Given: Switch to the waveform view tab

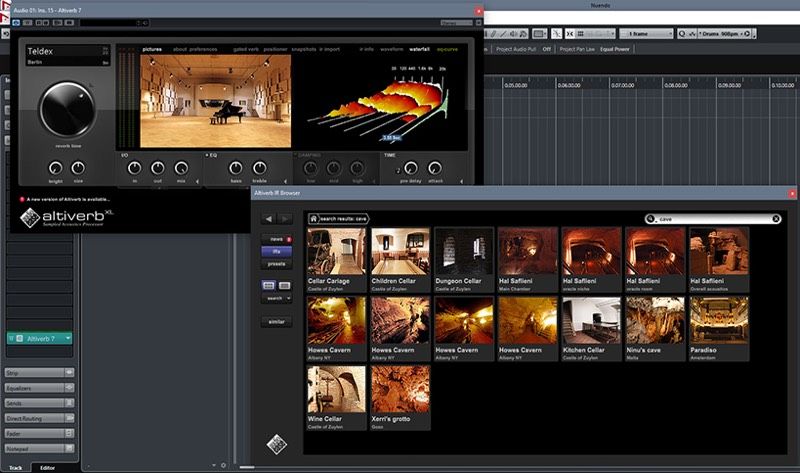Looking at the screenshot, I should [x=392, y=49].
